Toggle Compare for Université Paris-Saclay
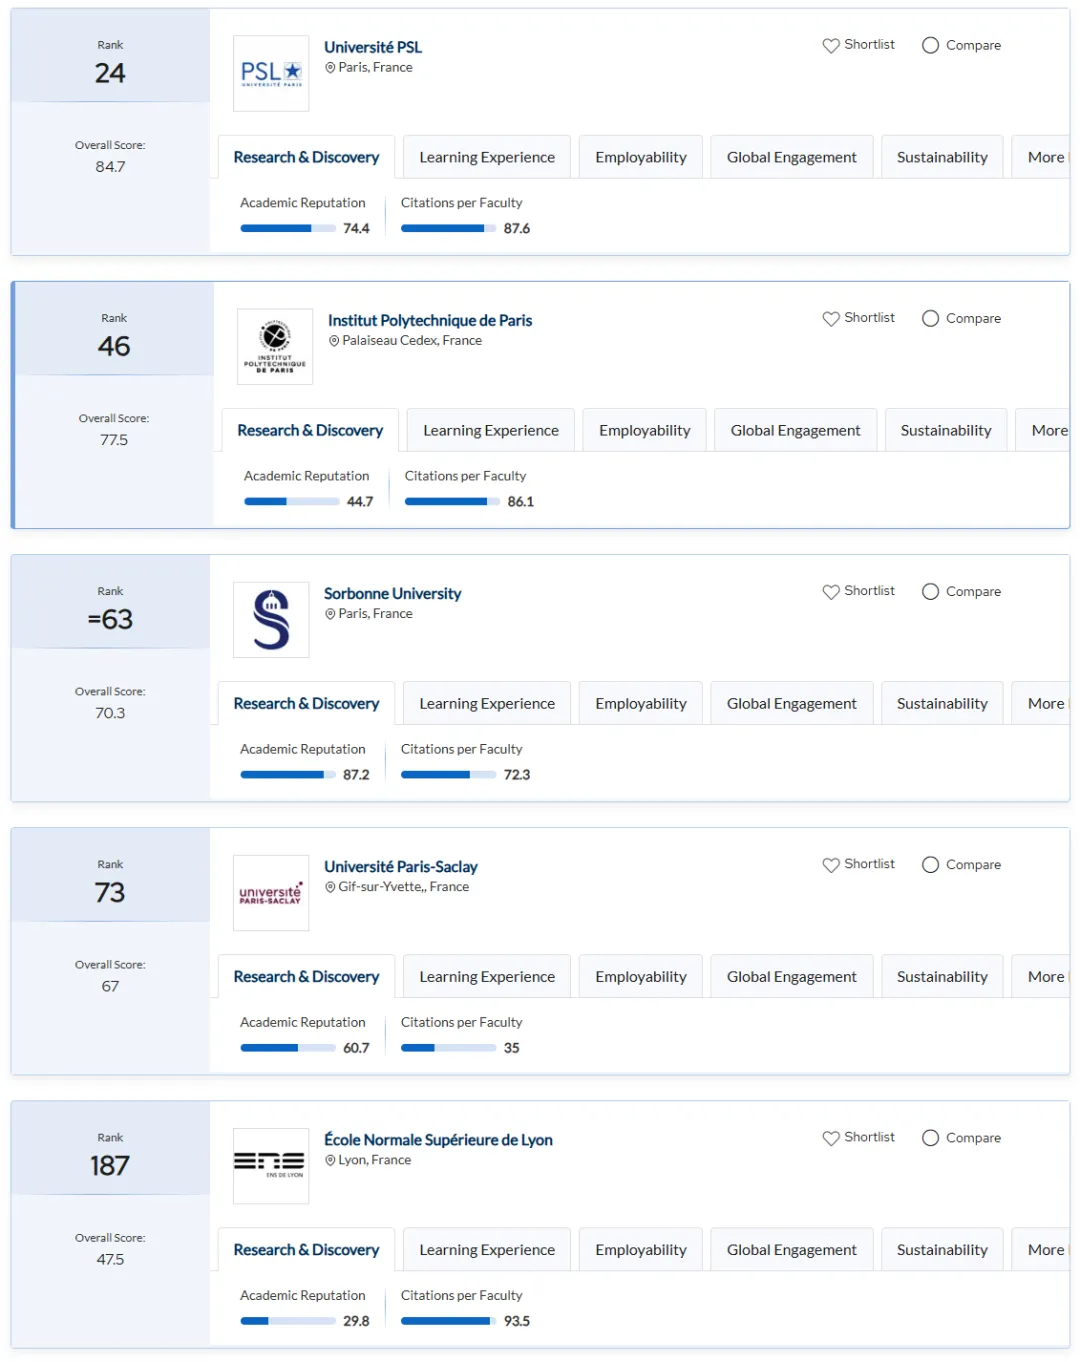Viewport: 1080px width, 1362px height. [x=961, y=864]
